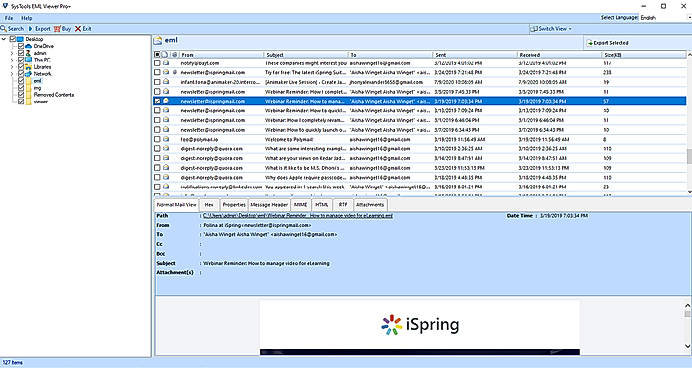Screen dimensions: 692x368
Task: Uncheck the Removed Contents checkbox
Action: (21, 94)
